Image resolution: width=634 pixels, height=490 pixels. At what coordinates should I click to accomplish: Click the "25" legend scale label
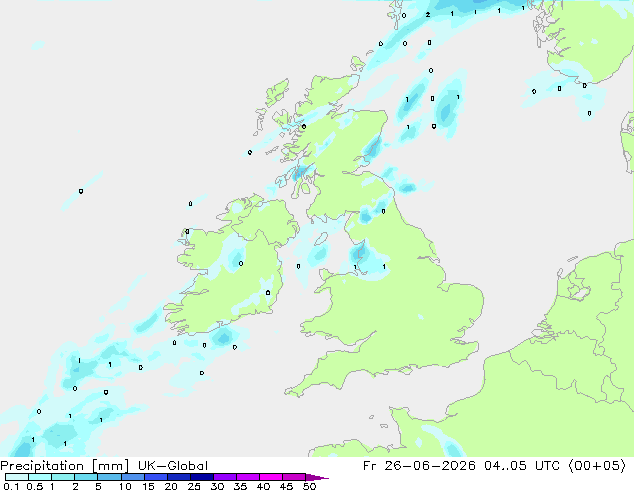[194, 486]
